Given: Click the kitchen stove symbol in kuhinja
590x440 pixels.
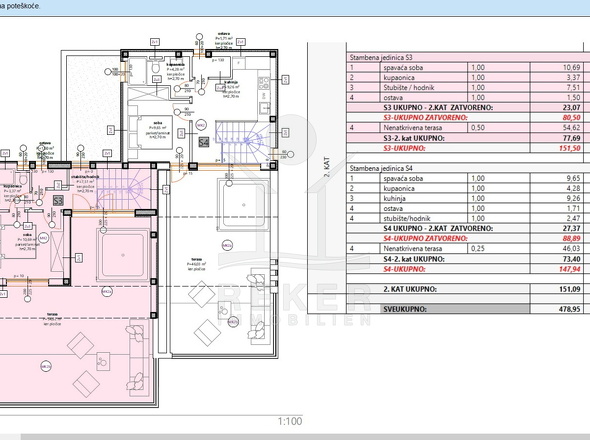Looking at the screenshot, I should (264, 83).
